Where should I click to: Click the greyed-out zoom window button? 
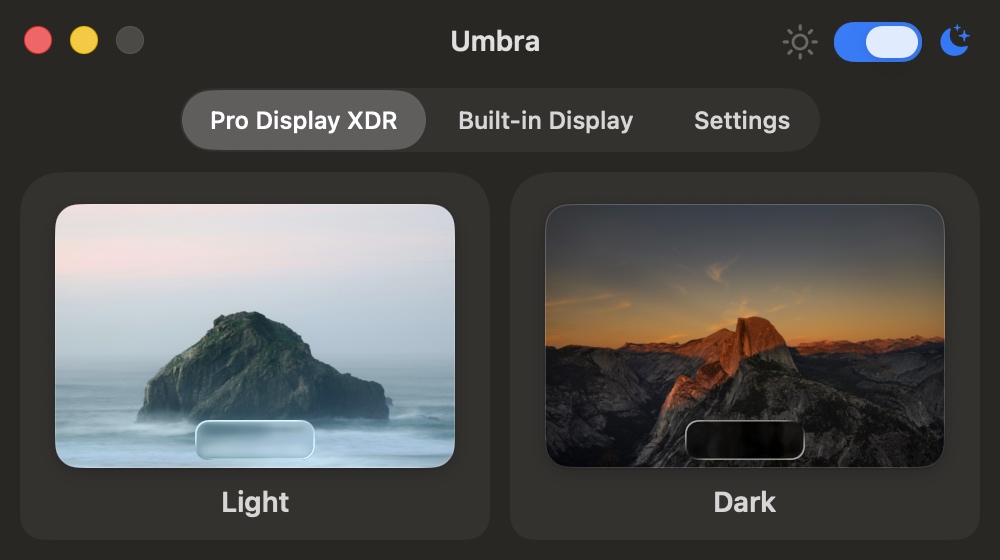(x=130, y=41)
